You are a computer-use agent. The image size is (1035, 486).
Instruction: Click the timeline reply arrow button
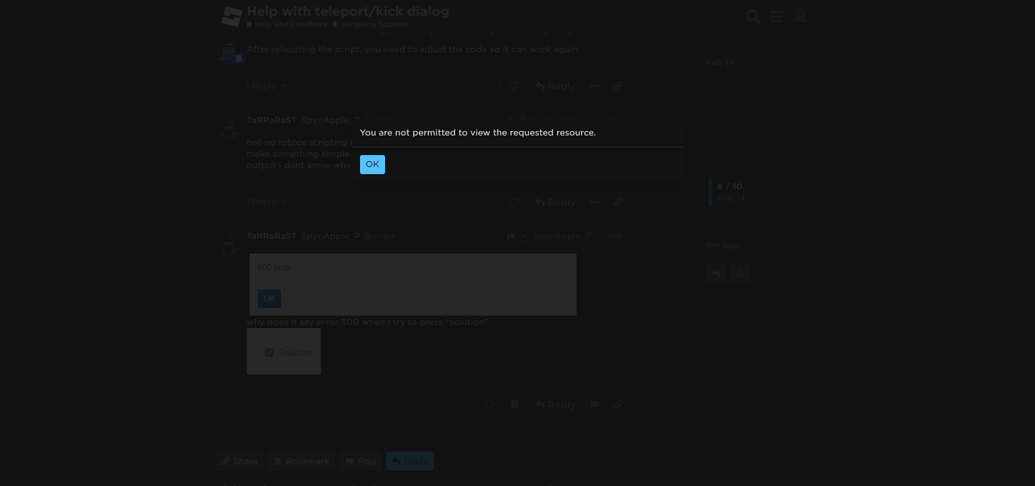point(716,273)
